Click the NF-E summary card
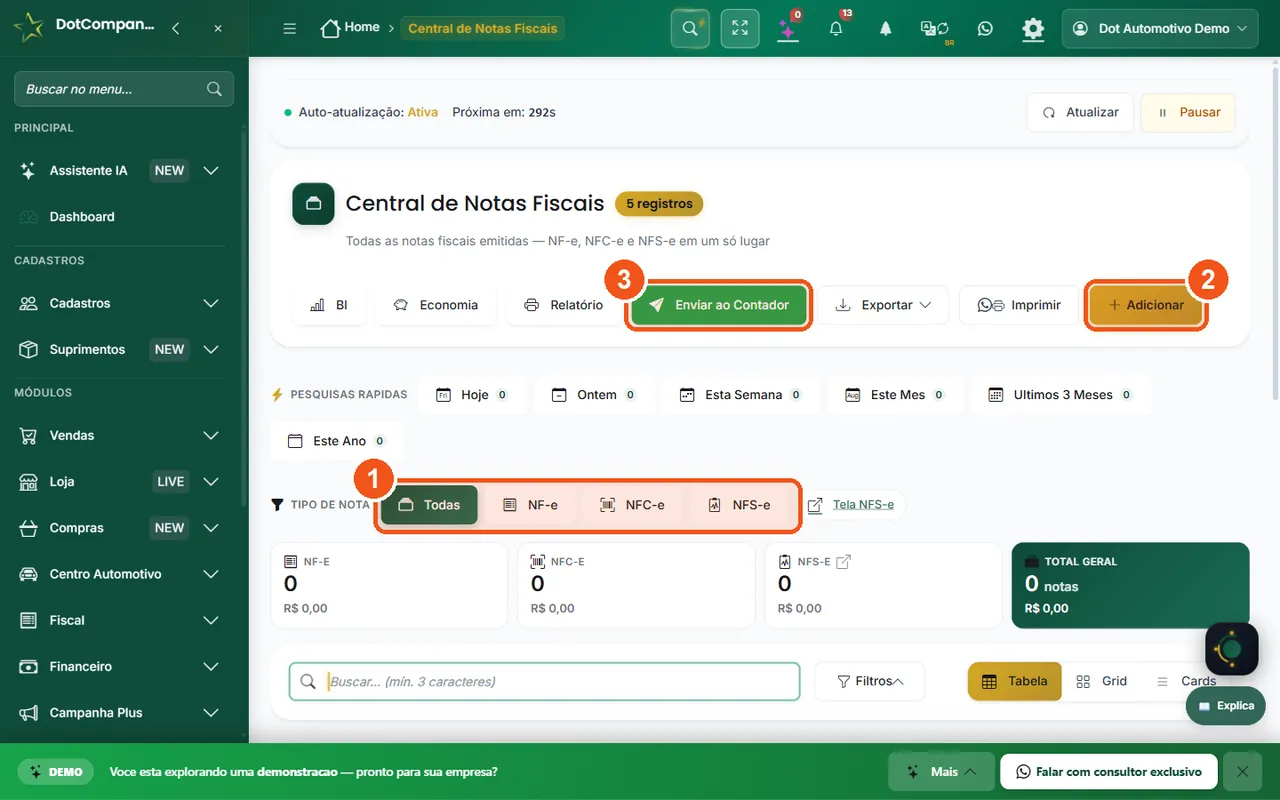Viewport: 1280px width, 800px height. click(389, 585)
